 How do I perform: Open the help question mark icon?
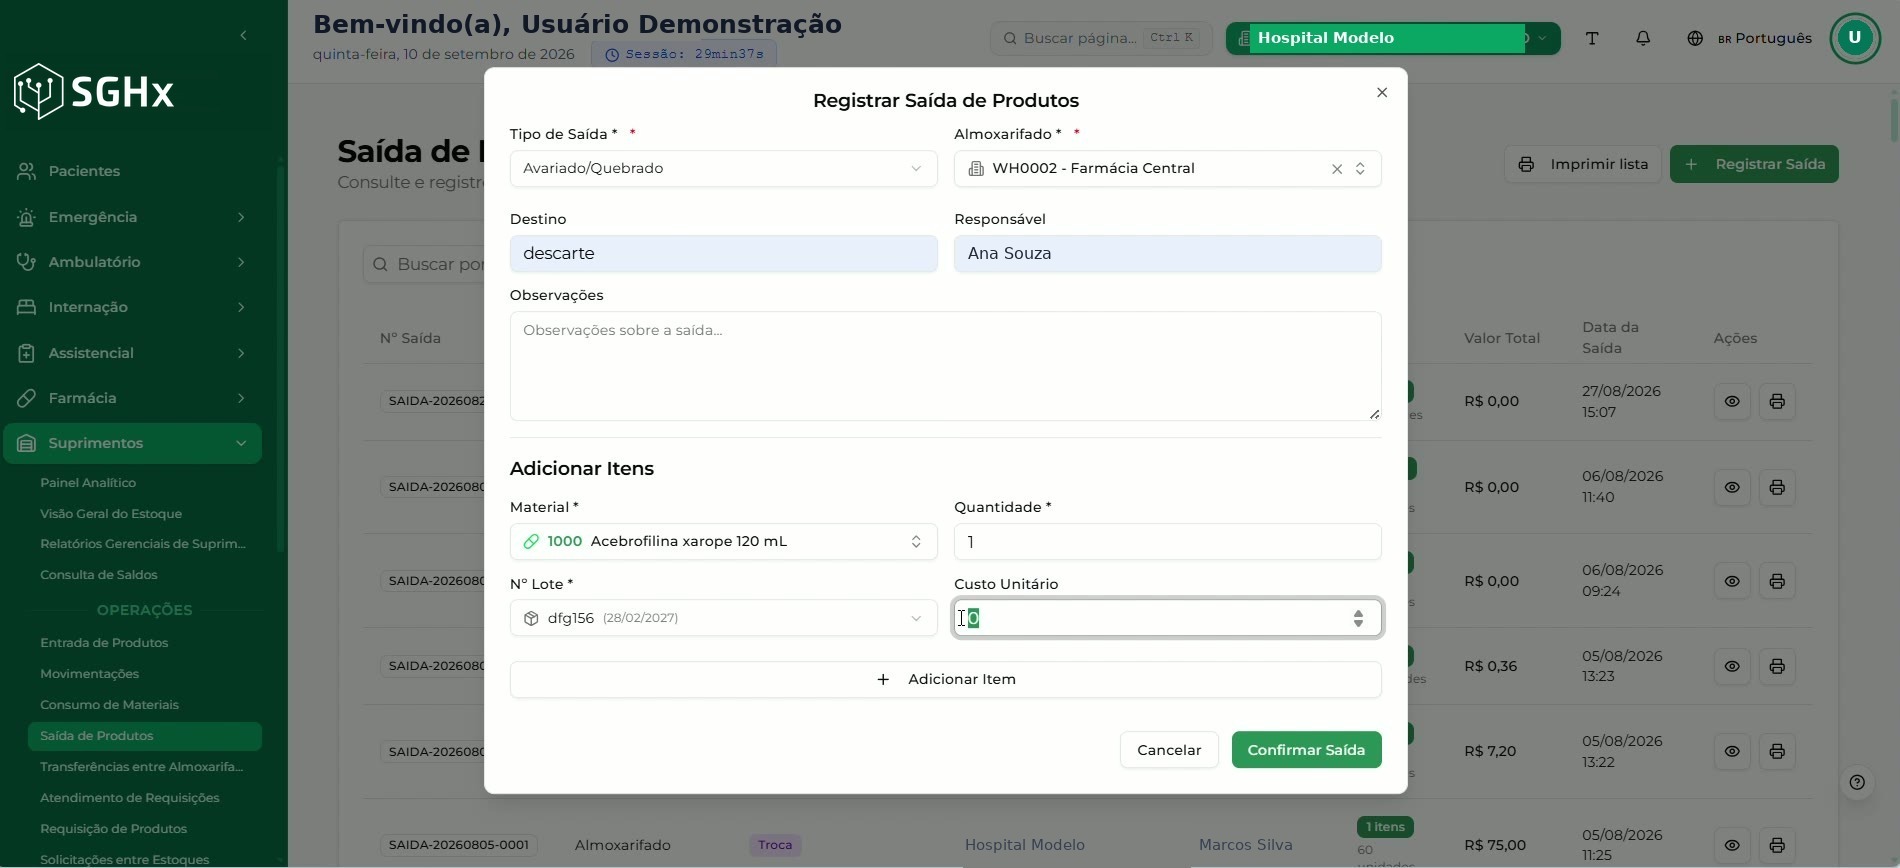pyautogui.click(x=1857, y=782)
